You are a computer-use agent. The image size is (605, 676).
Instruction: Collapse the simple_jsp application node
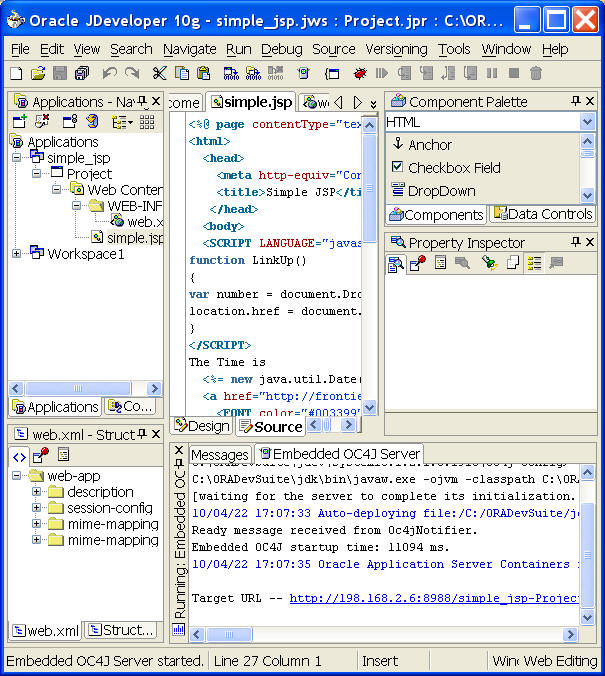pyautogui.click(x=16, y=158)
